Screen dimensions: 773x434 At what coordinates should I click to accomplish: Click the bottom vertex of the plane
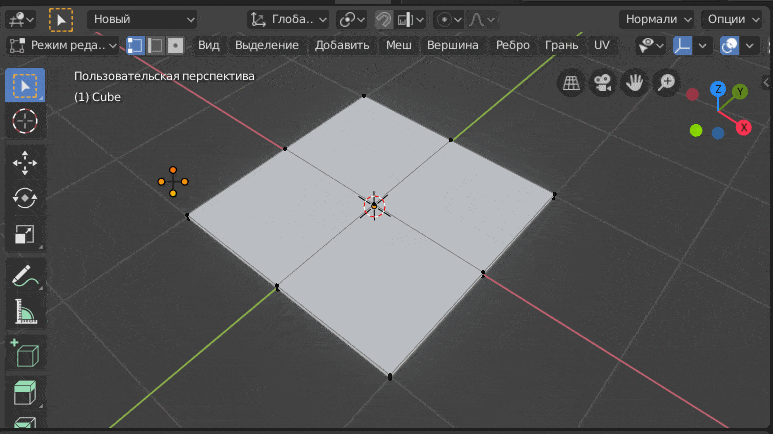[x=390, y=377]
